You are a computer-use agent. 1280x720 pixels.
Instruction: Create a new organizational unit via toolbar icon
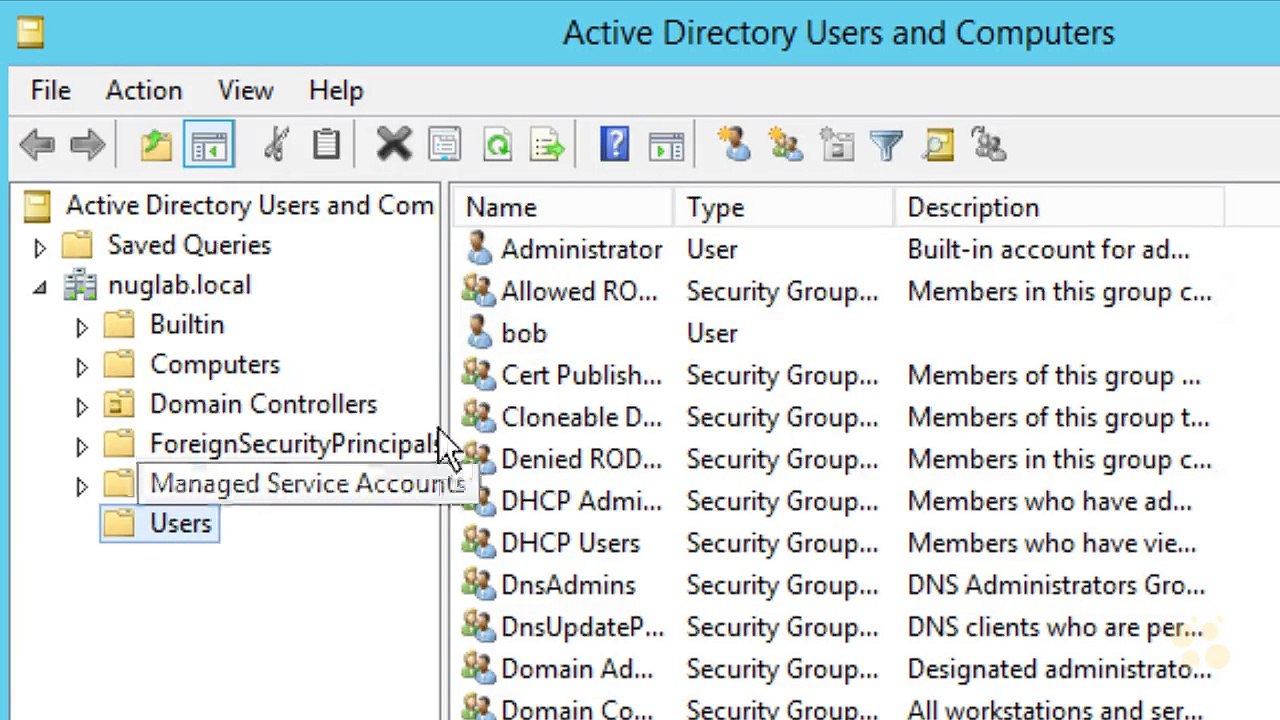pos(836,146)
